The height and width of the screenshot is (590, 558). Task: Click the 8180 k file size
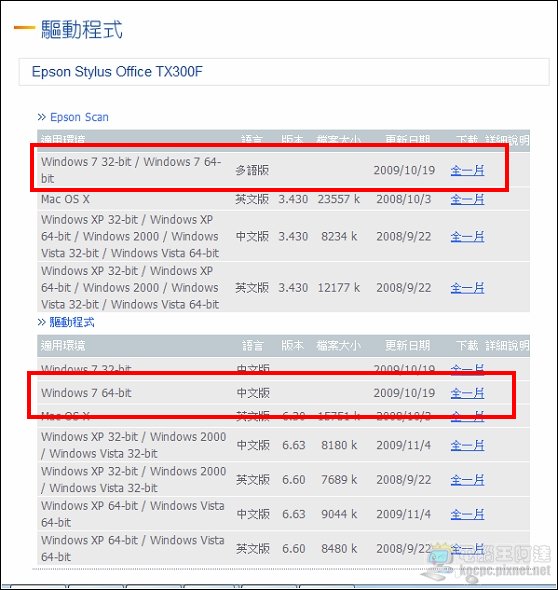pos(339,446)
